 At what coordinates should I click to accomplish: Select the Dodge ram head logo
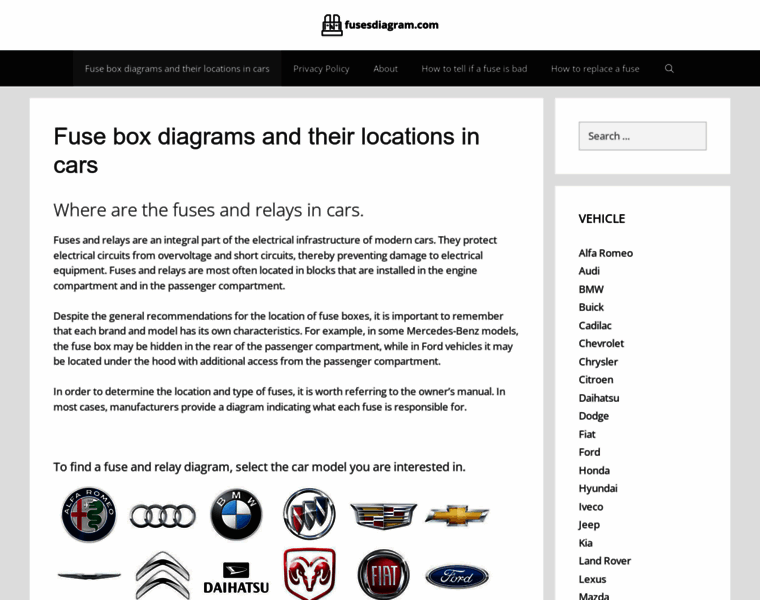click(x=309, y=574)
